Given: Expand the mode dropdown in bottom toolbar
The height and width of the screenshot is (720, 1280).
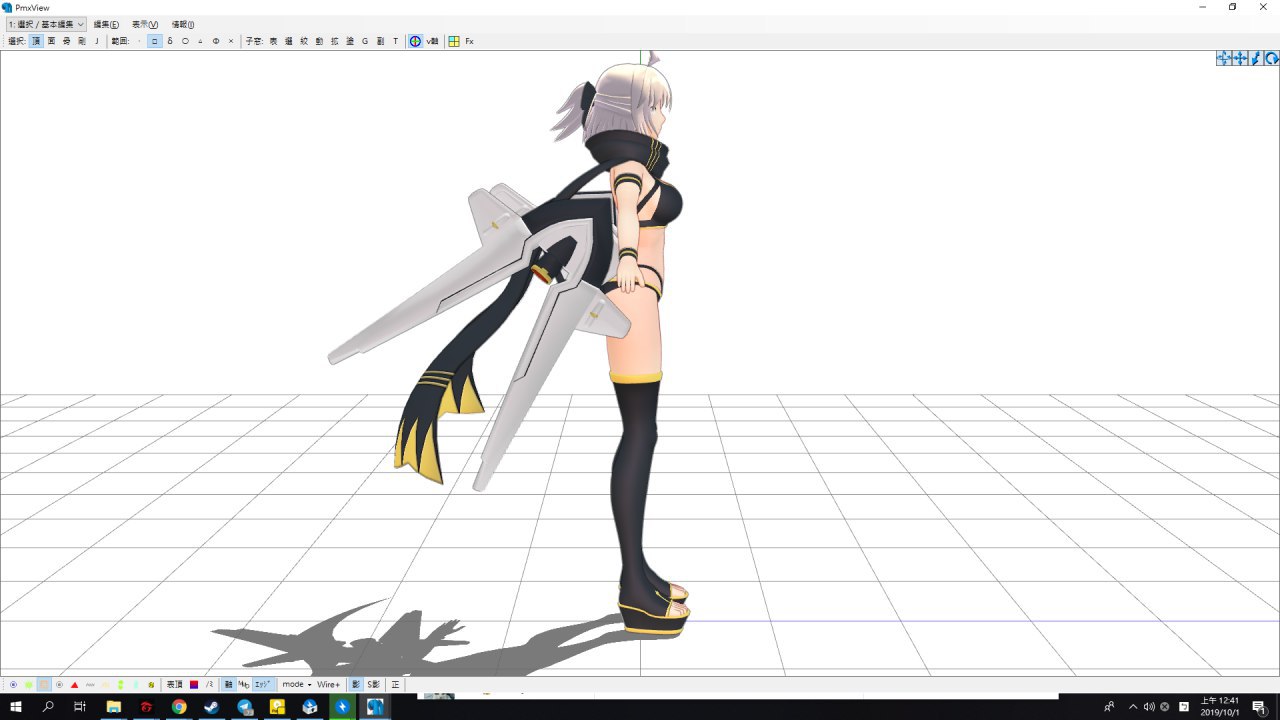Looking at the screenshot, I should click(x=296, y=685).
